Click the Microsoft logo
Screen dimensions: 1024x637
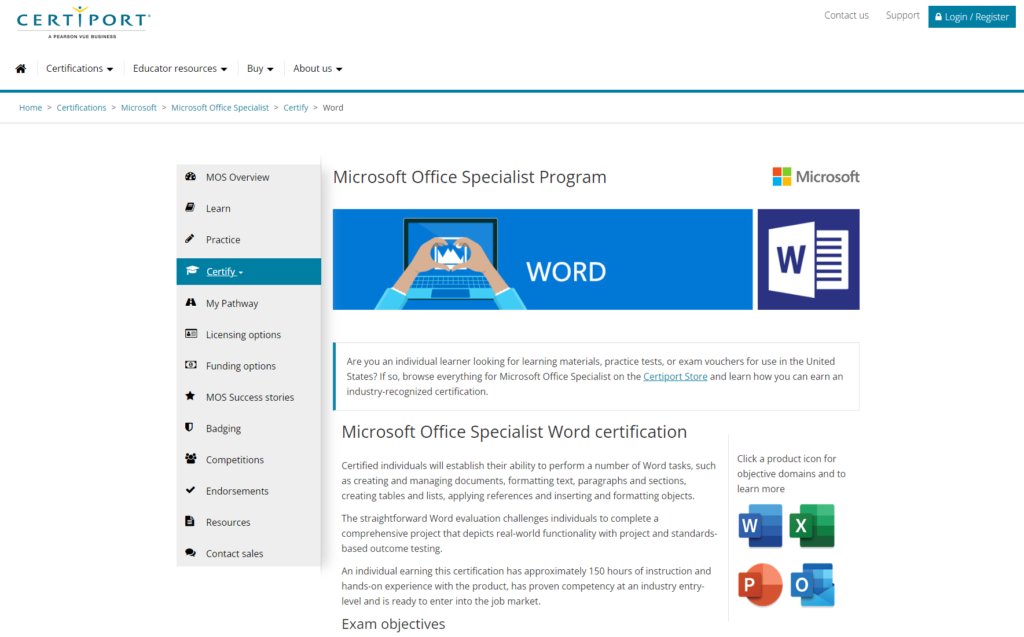coord(815,176)
